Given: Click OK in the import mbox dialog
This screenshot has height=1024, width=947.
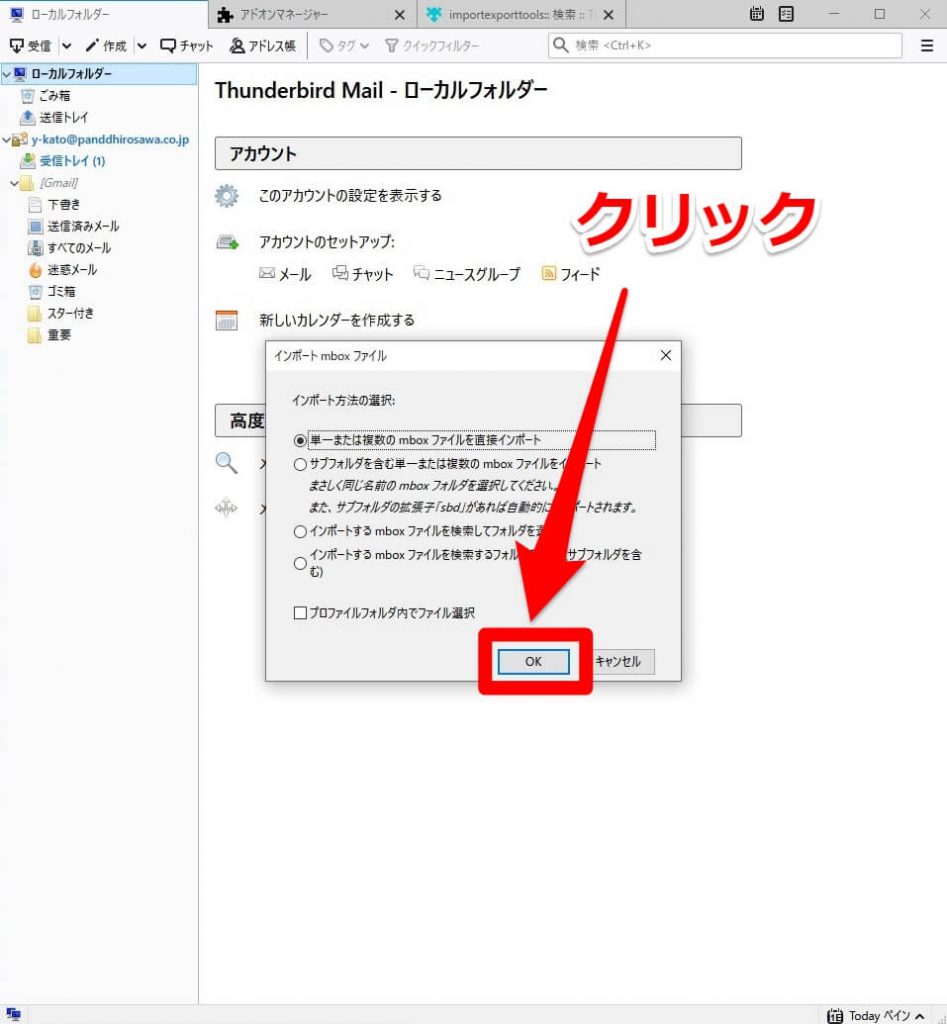Looking at the screenshot, I should pyautogui.click(x=534, y=661).
